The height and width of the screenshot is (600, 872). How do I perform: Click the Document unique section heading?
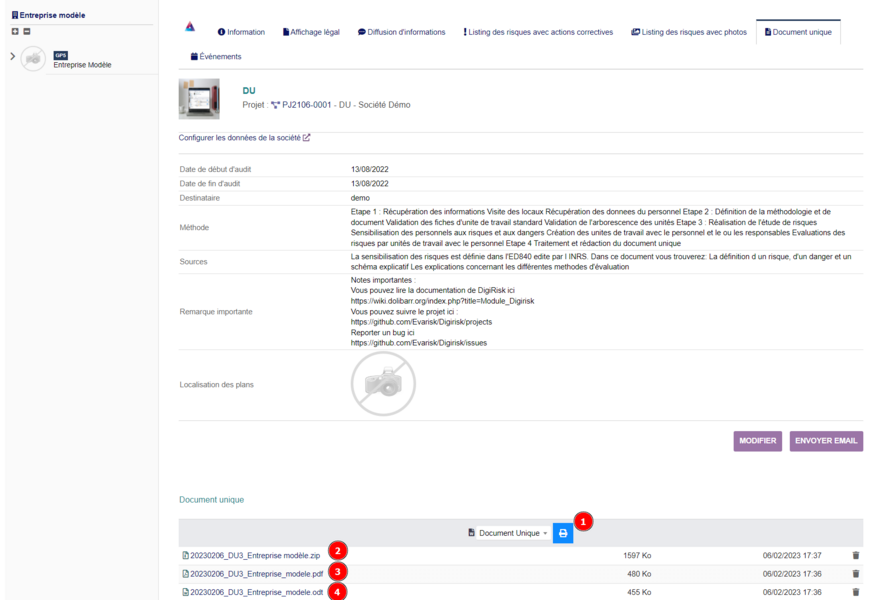(x=211, y=500)
